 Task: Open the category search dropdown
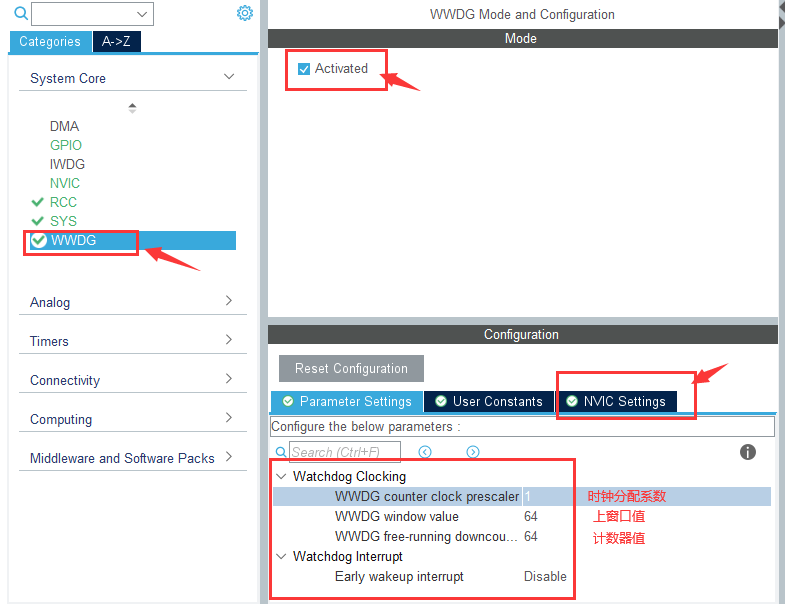coord(143,14)
